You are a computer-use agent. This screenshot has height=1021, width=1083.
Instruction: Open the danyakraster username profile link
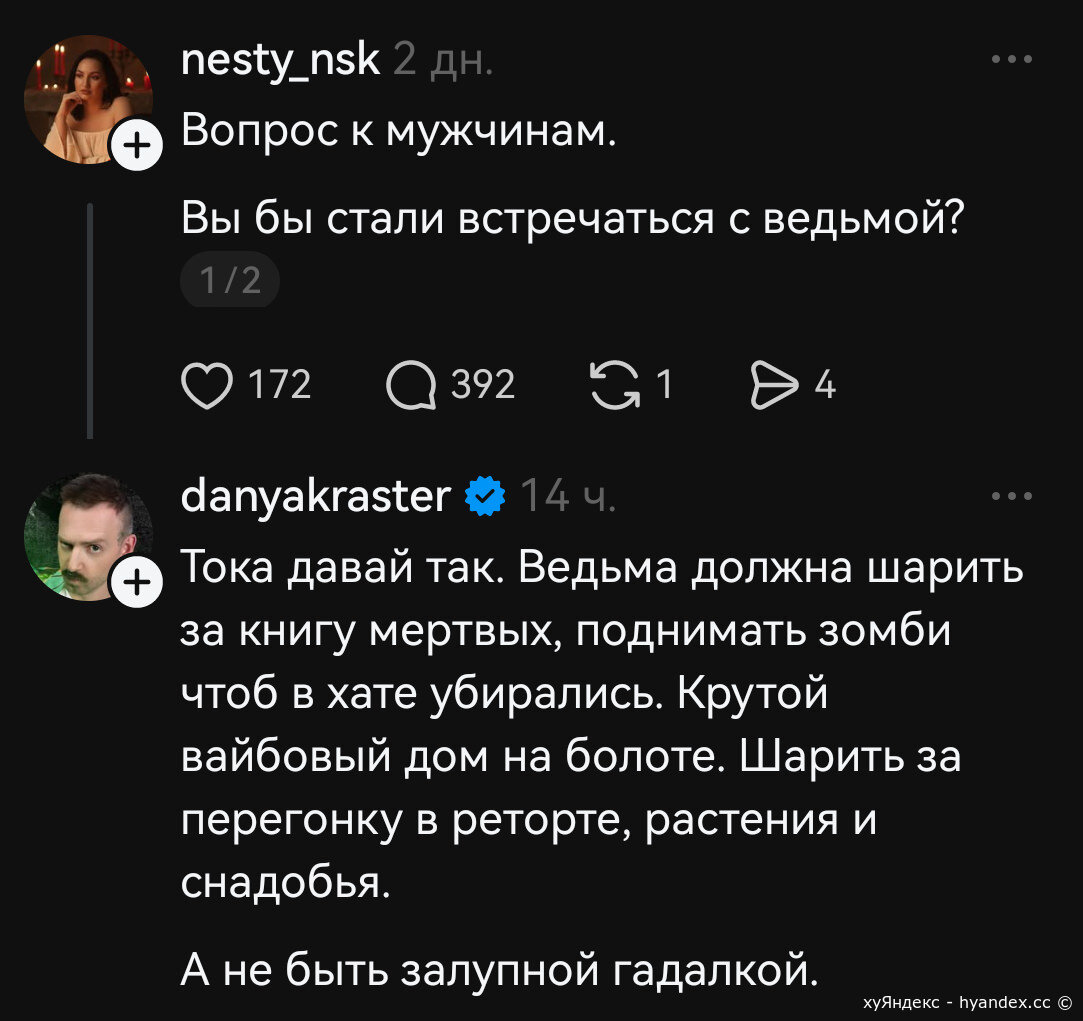pyautogui.click(x=317, y=496)
